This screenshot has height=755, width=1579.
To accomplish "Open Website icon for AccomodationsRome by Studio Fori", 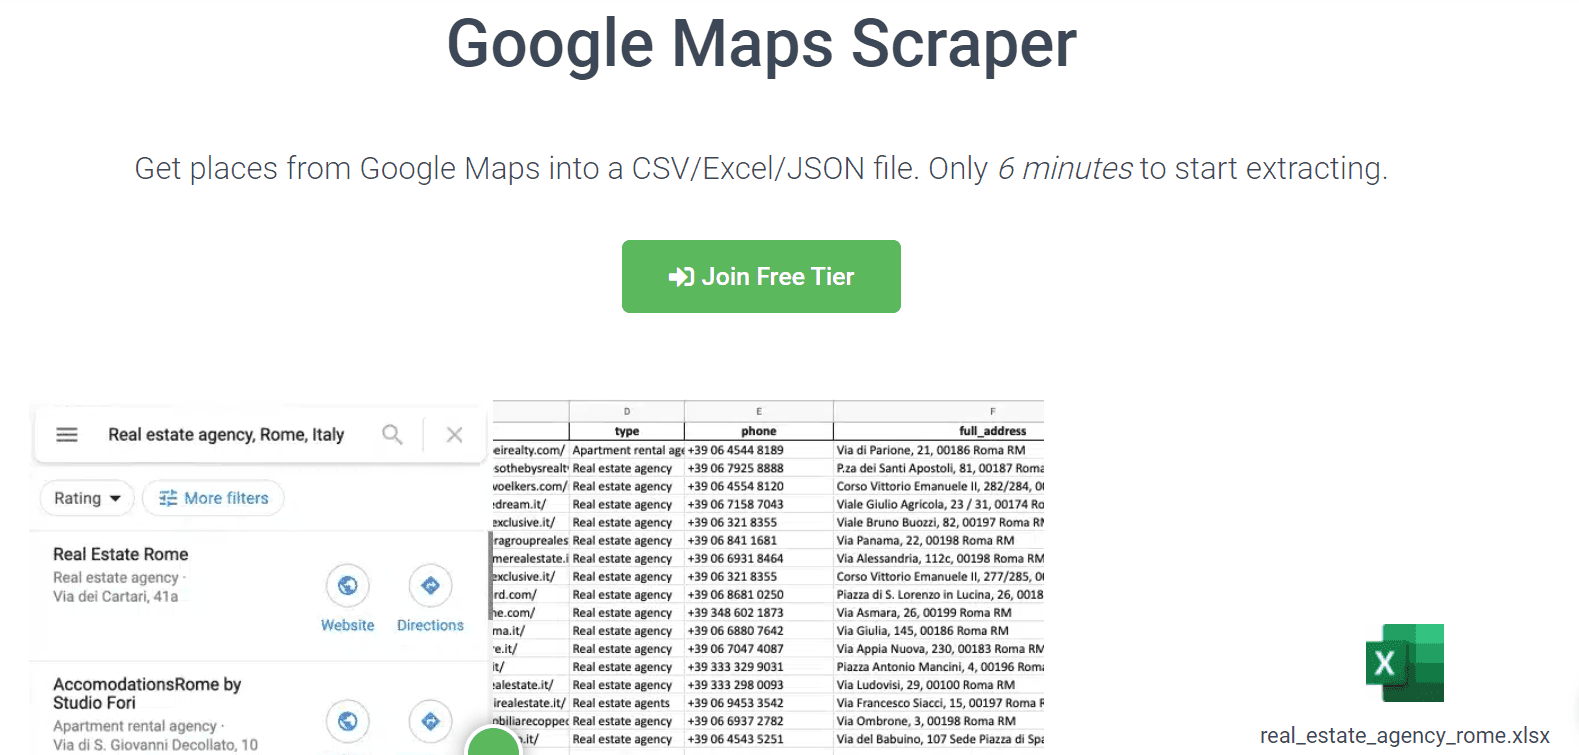I will click(x=347, y=721).
